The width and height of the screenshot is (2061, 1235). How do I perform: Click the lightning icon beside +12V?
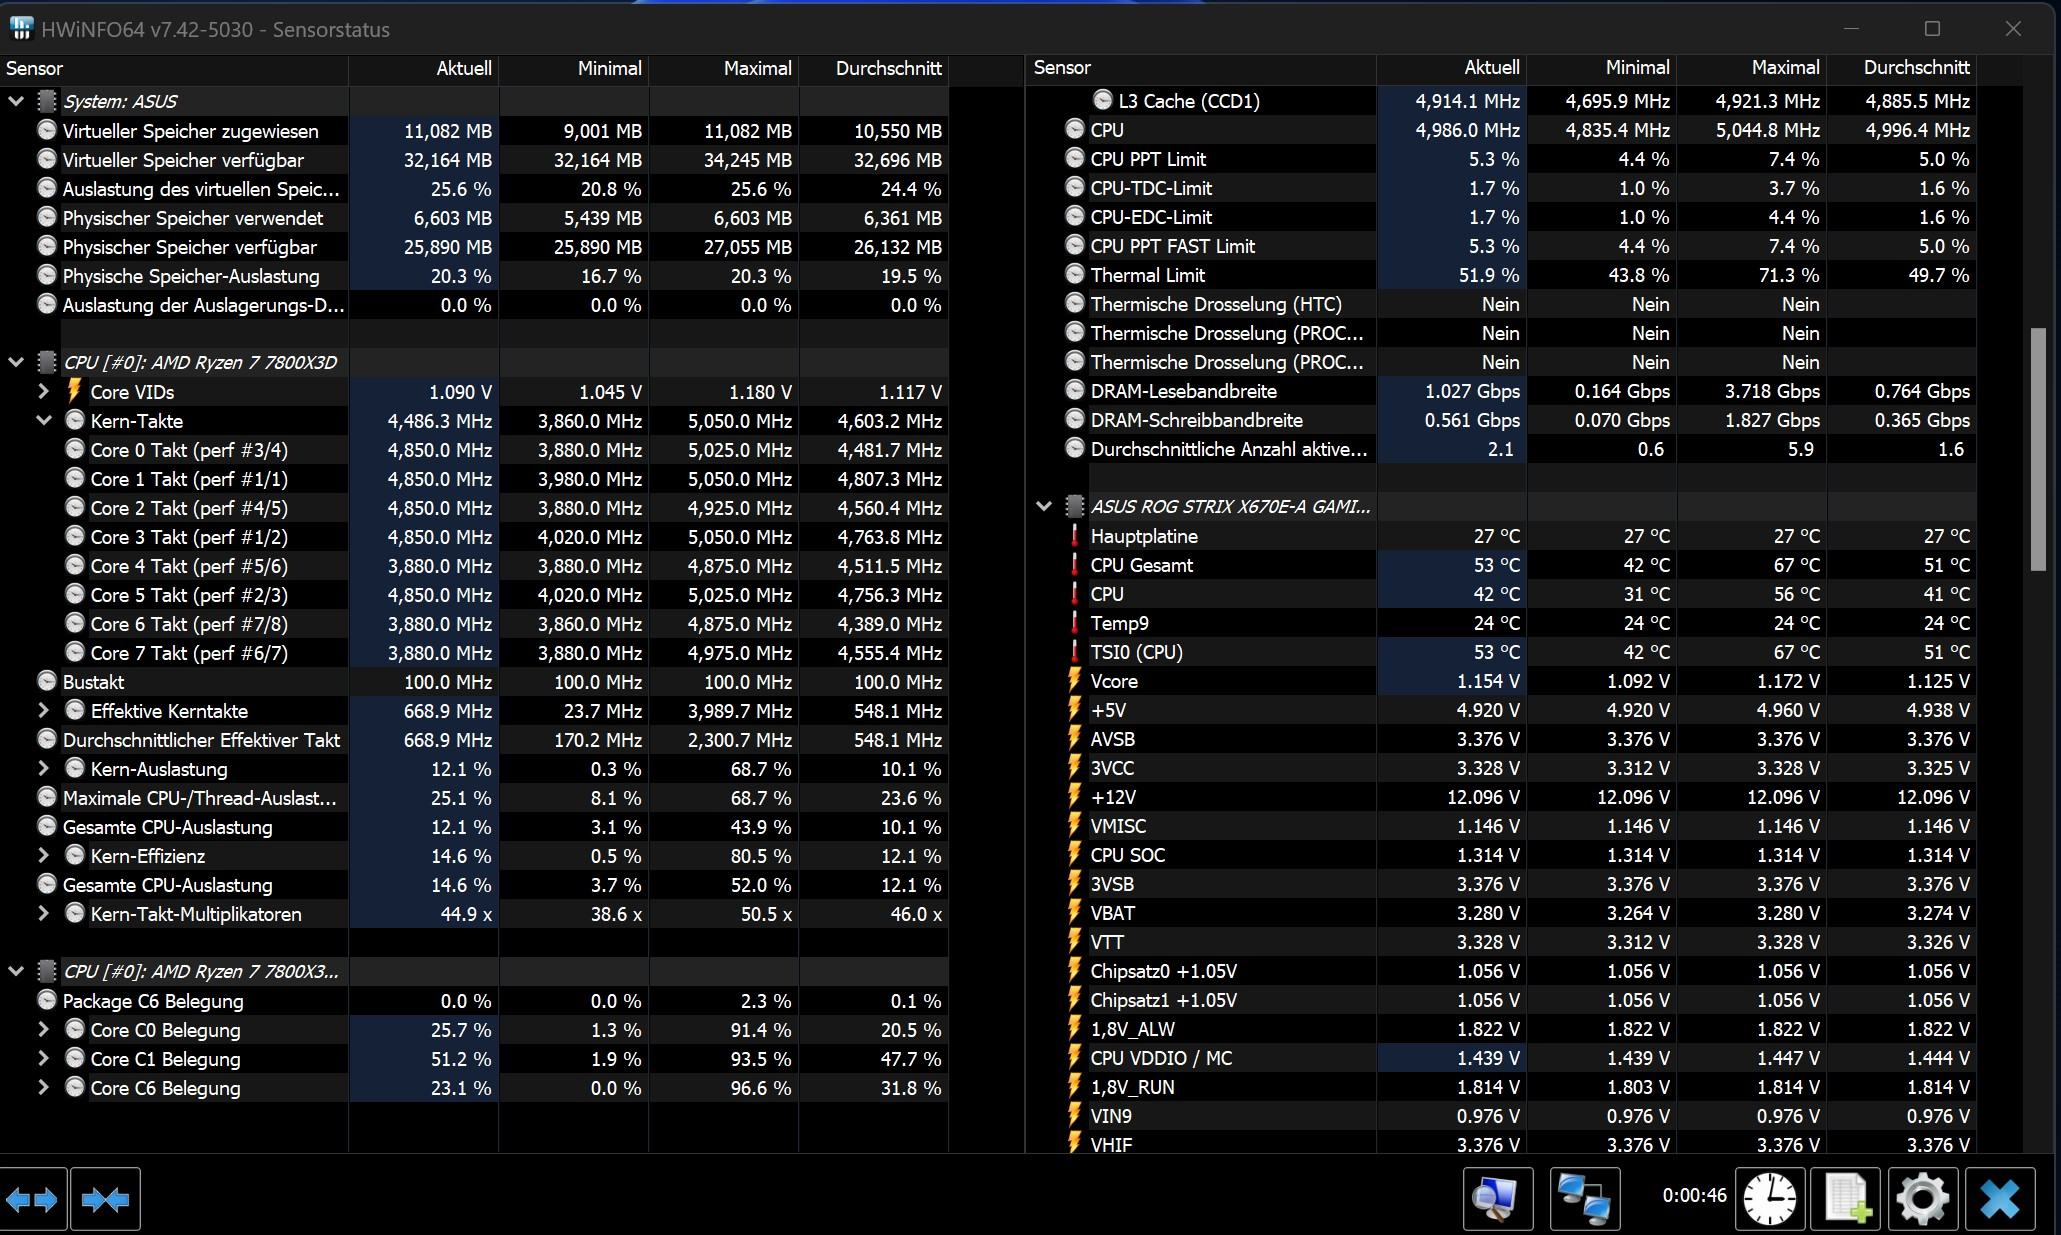1075,797
